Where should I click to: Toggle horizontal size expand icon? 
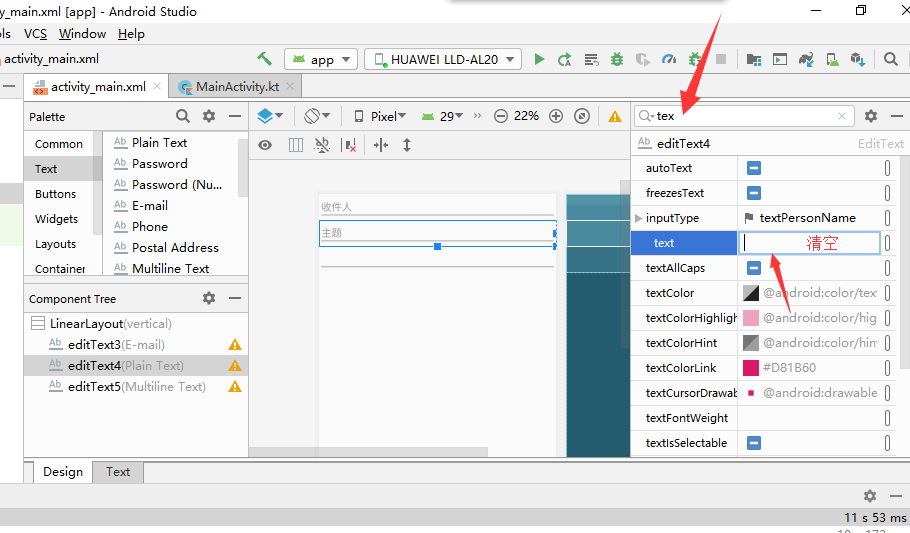pos(381,145)
